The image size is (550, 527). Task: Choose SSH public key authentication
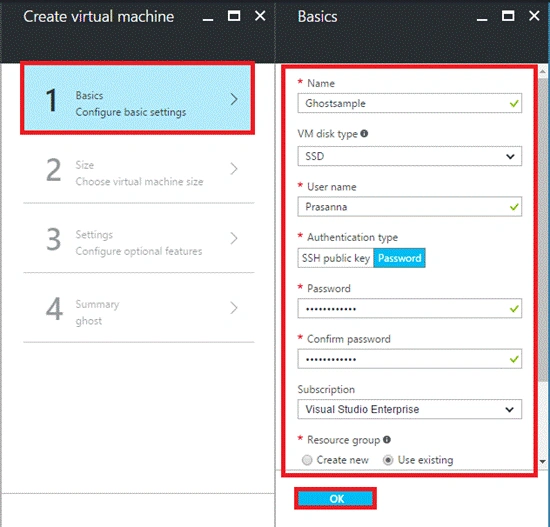coord(336,258)
